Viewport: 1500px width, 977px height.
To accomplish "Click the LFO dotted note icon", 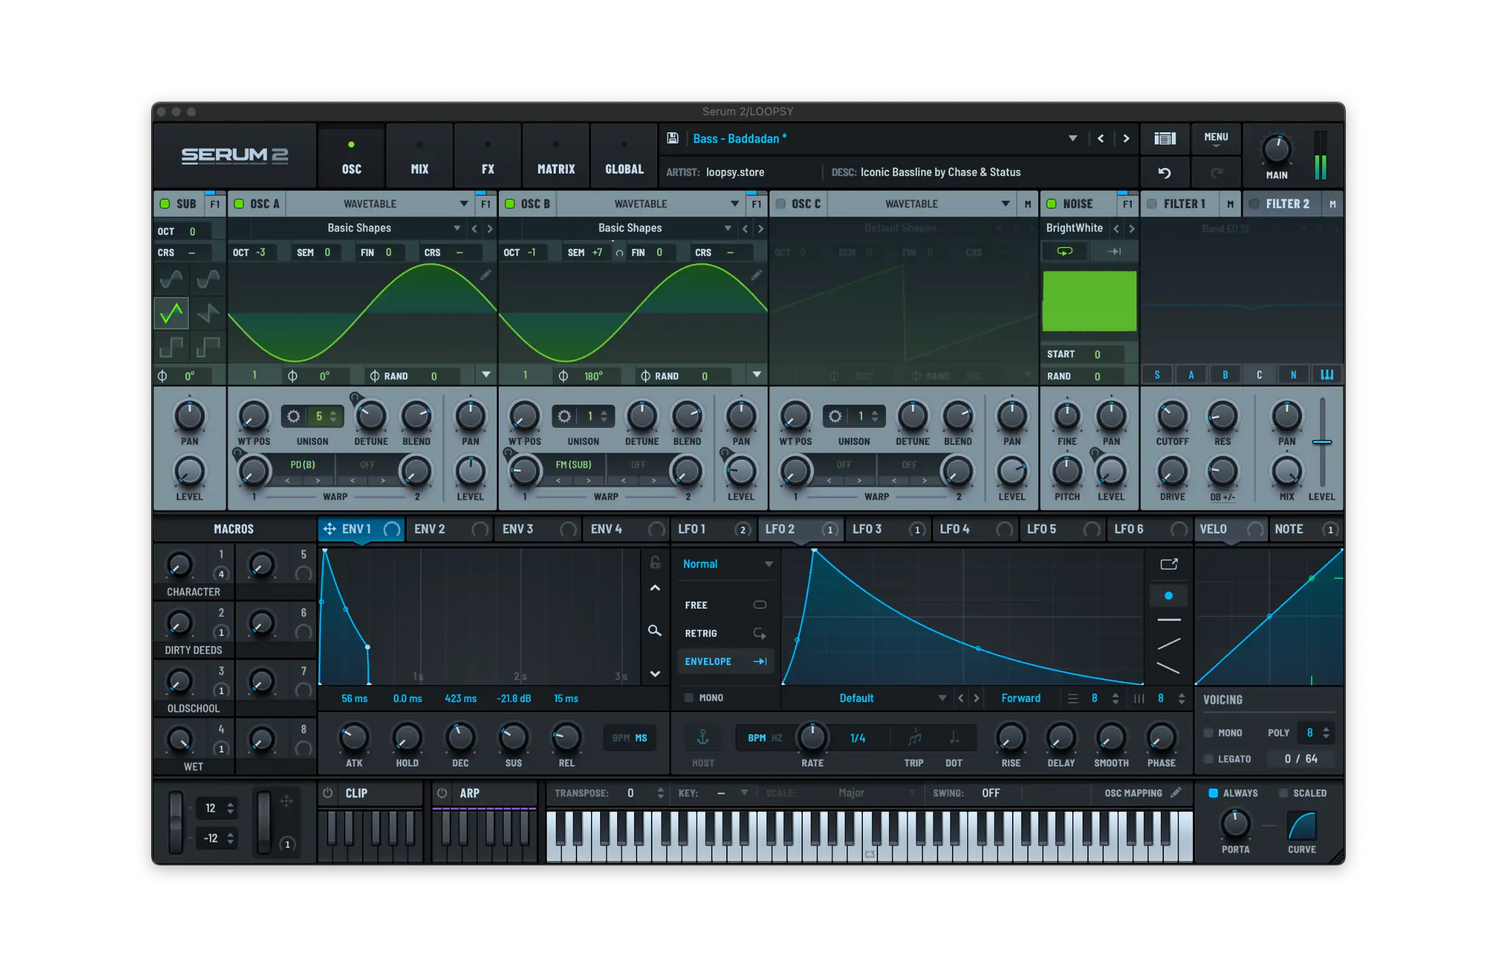I will point(954,739).
